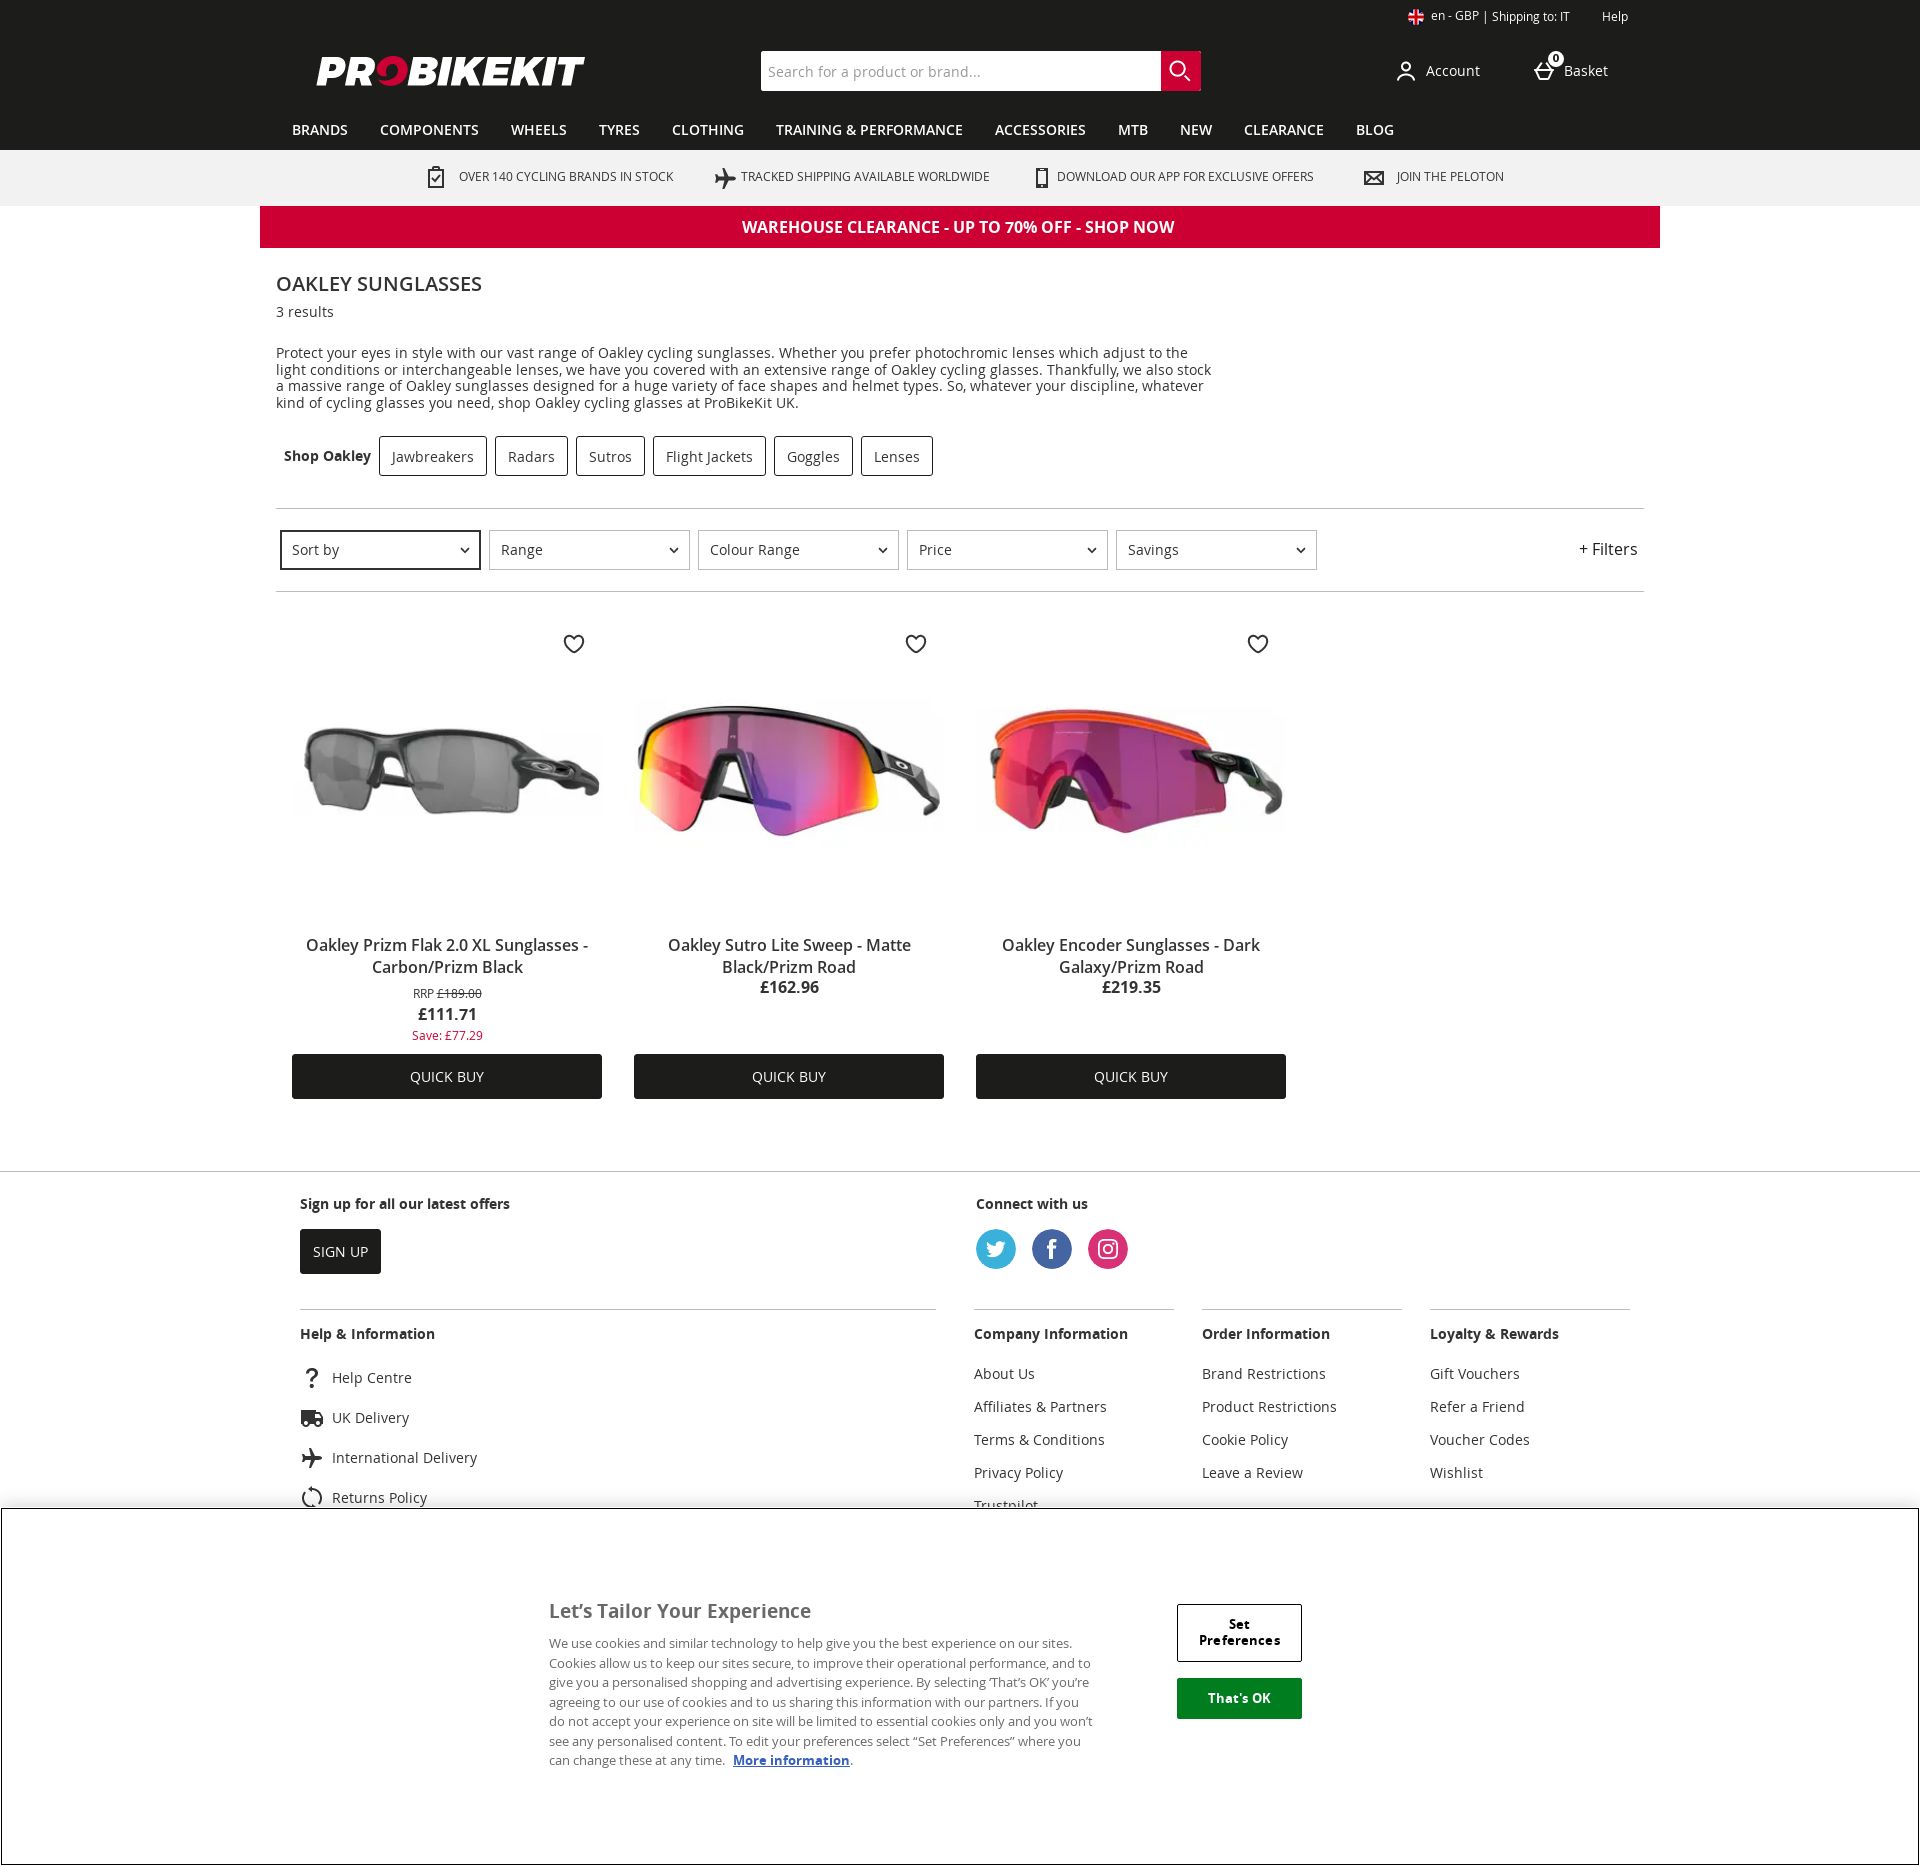Add Oakley Prizm Flak 2.0 XL to wishlist
Image resolution: width=1920 pixels, height=1866 pixels.
pos(574,644)
